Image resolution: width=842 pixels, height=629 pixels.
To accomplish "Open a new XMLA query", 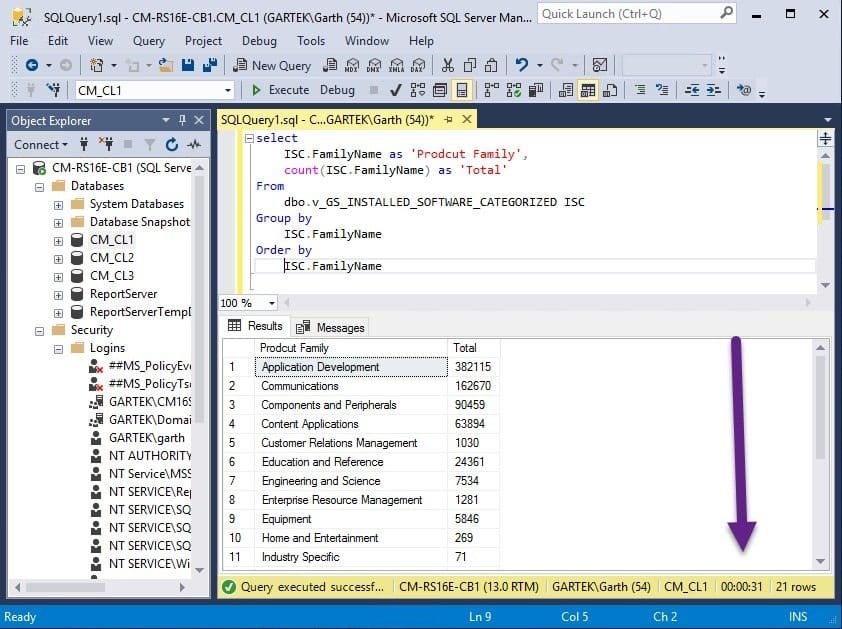I will [x=396, y=66].
